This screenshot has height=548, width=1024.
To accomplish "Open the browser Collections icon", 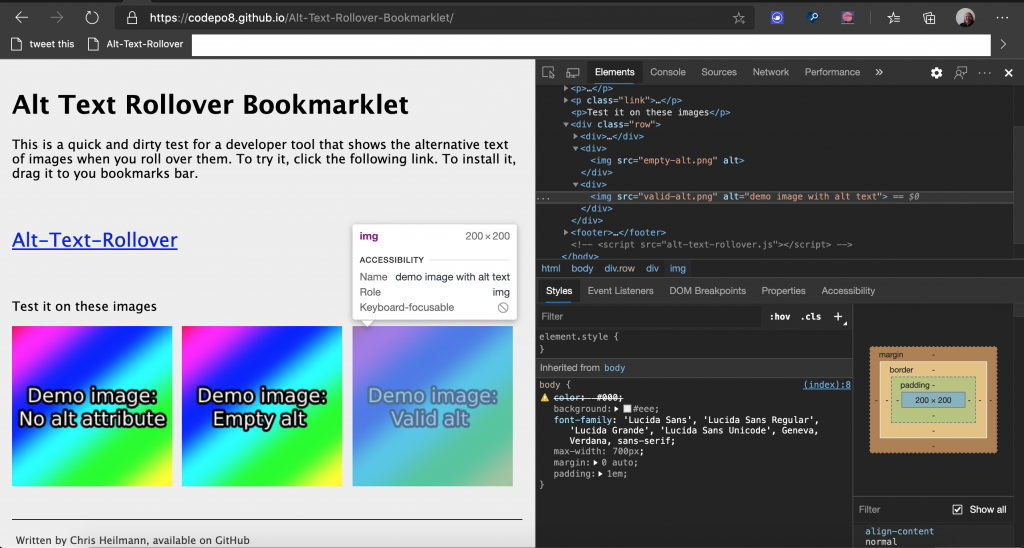I will click(929, 18).
